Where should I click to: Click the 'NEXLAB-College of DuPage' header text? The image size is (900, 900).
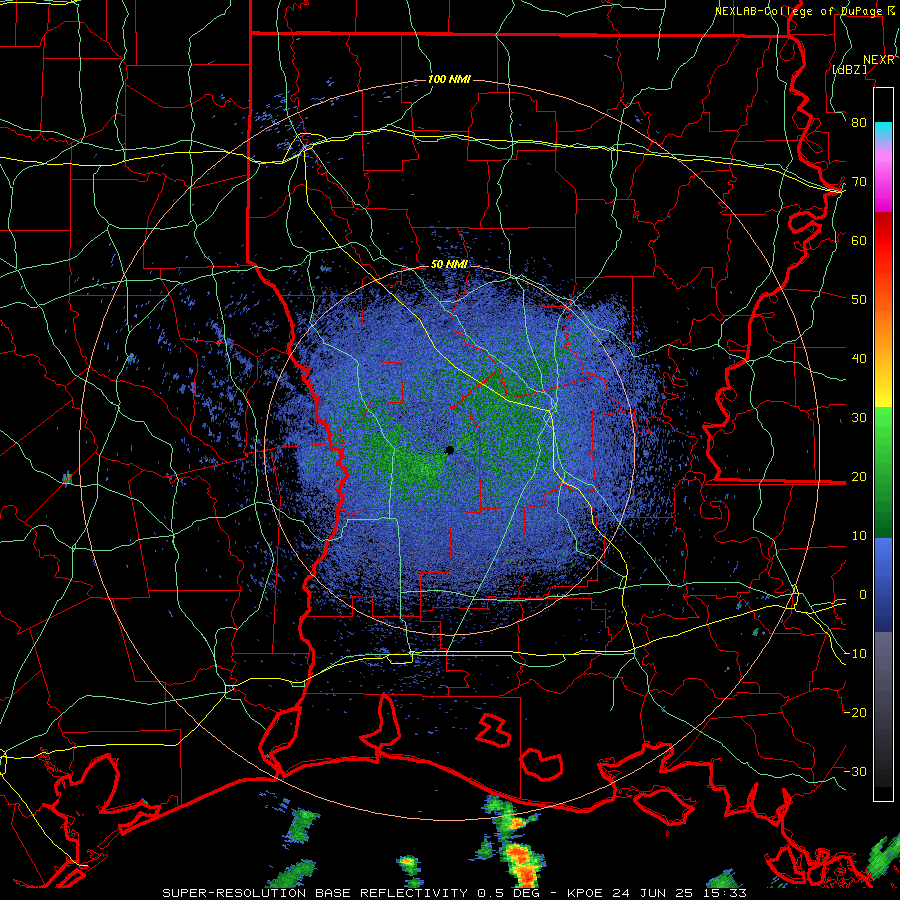pos(798,11)
